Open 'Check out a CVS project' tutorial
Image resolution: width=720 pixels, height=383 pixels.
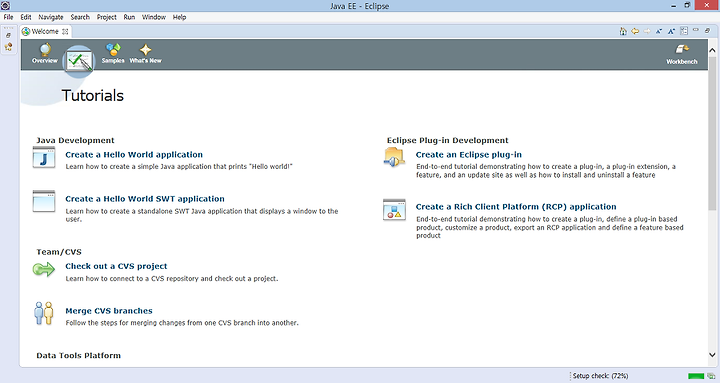point(116,266)
